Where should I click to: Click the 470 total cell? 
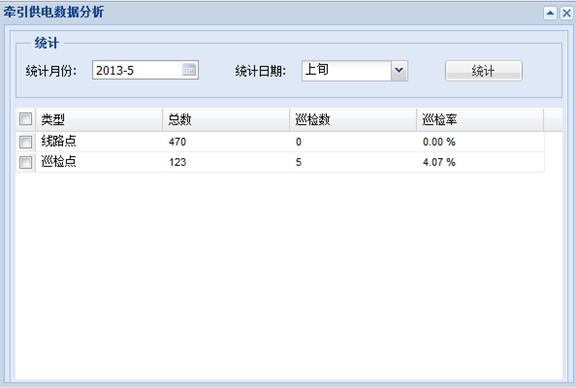[177, 142]
